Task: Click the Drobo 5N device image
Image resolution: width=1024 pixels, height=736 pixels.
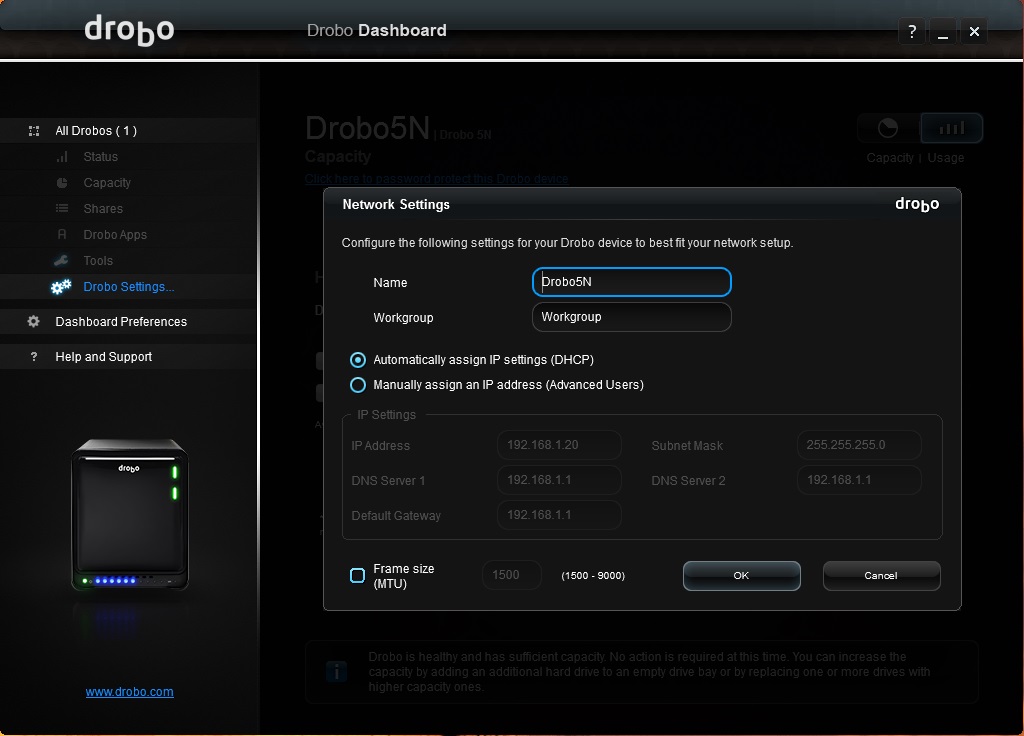Action: coord(130,515)
